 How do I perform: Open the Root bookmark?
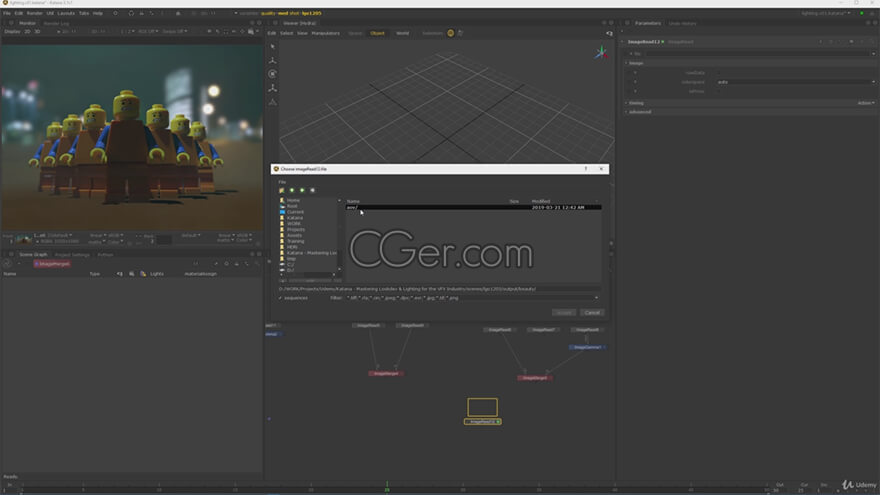292,206
